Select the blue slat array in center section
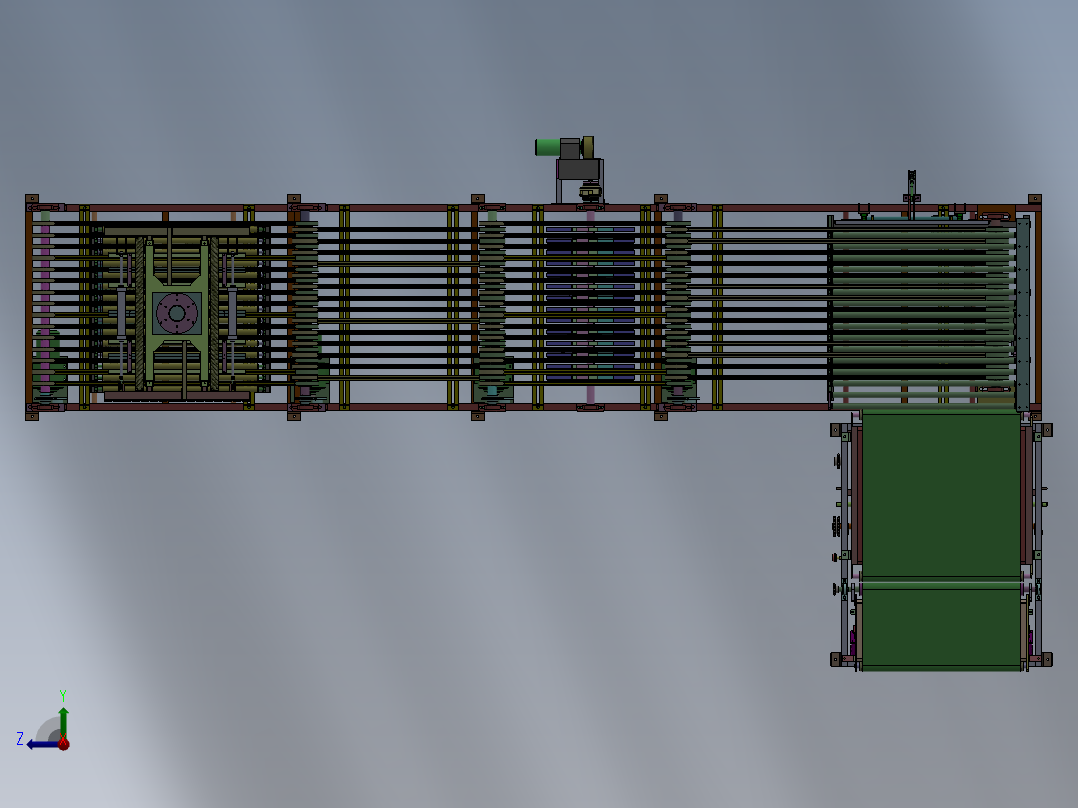 pyautogui.click(x=590, y=303)
